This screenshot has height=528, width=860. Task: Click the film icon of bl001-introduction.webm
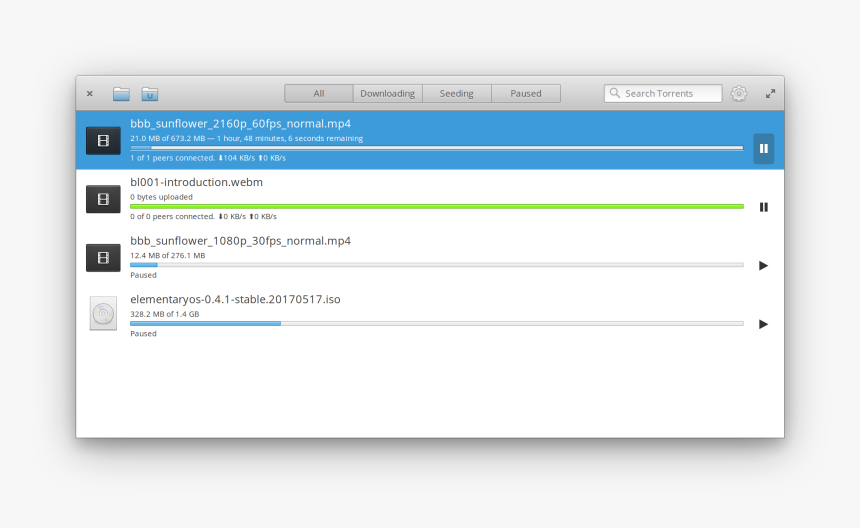[x=103, y=199]
